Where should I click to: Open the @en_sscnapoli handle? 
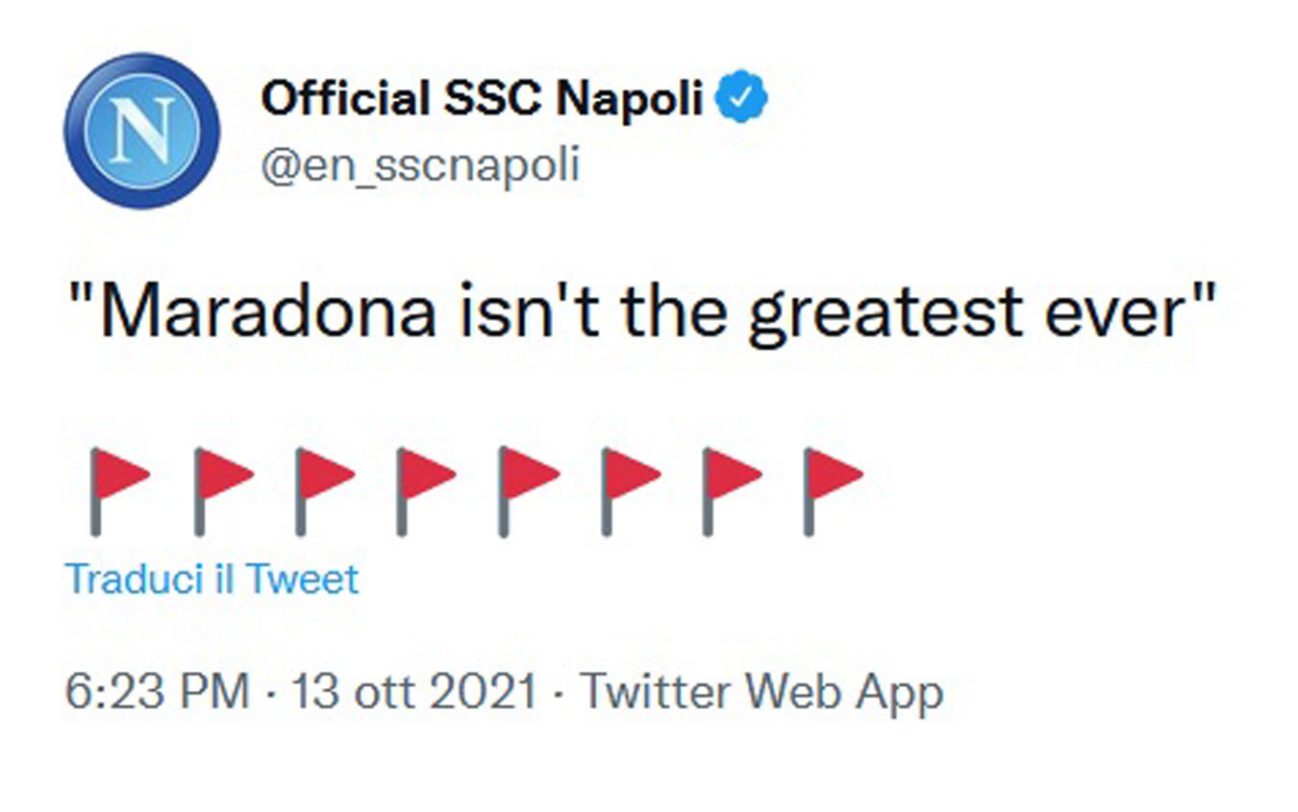pyautogui.click(x=420, y=165)
